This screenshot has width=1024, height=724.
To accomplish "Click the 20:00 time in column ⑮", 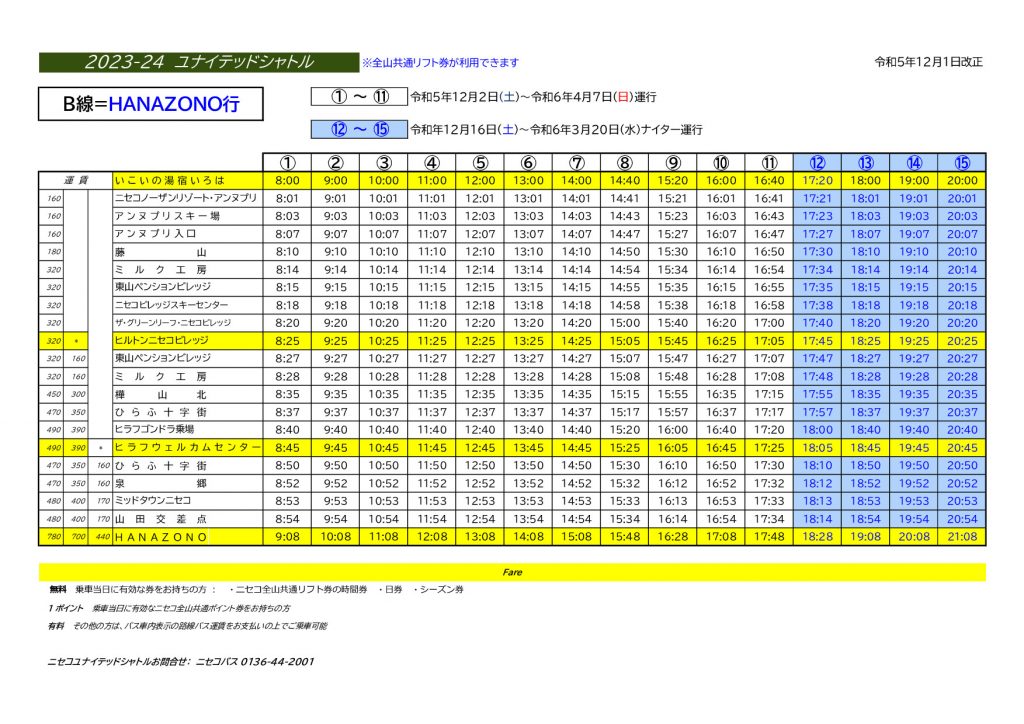I will [962, 180].
